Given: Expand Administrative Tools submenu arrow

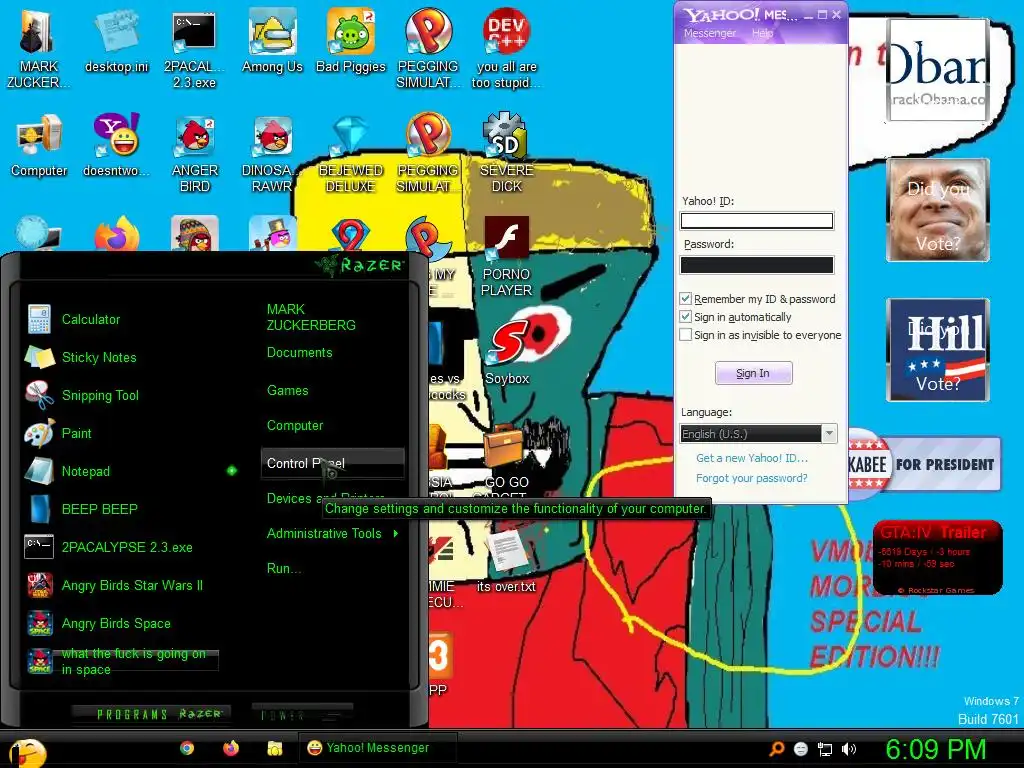Looking at the screenshot, I should [396, 534].
